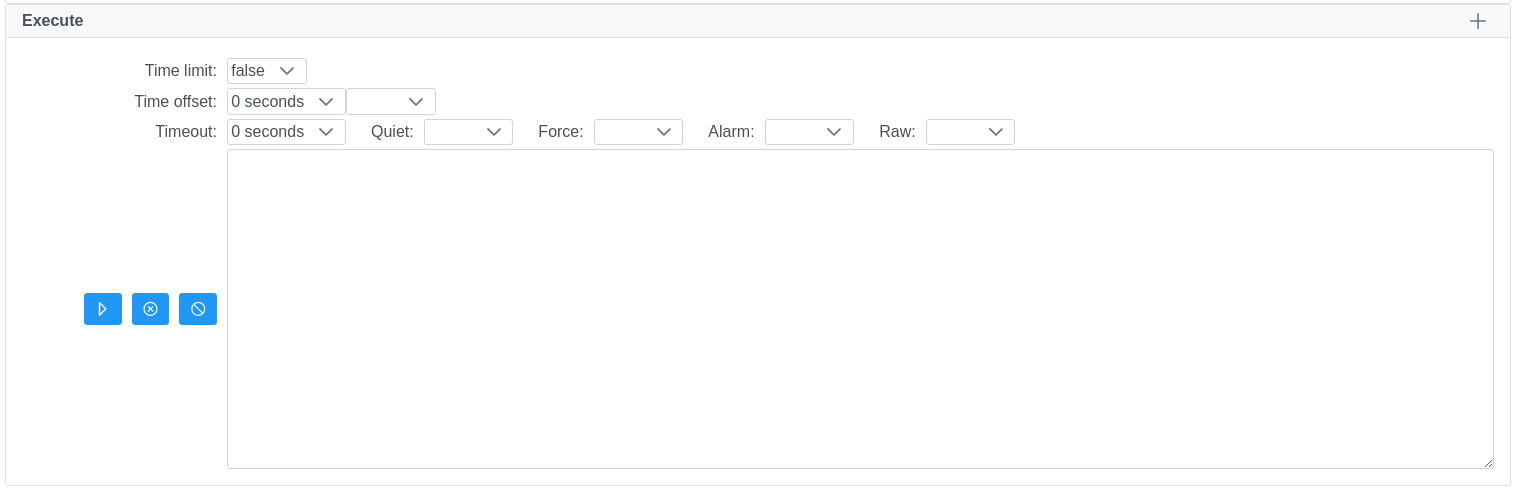Click the plus icon in Execute header
The height and width of the screenshot is (493, 1518).
pos(1477,21)
